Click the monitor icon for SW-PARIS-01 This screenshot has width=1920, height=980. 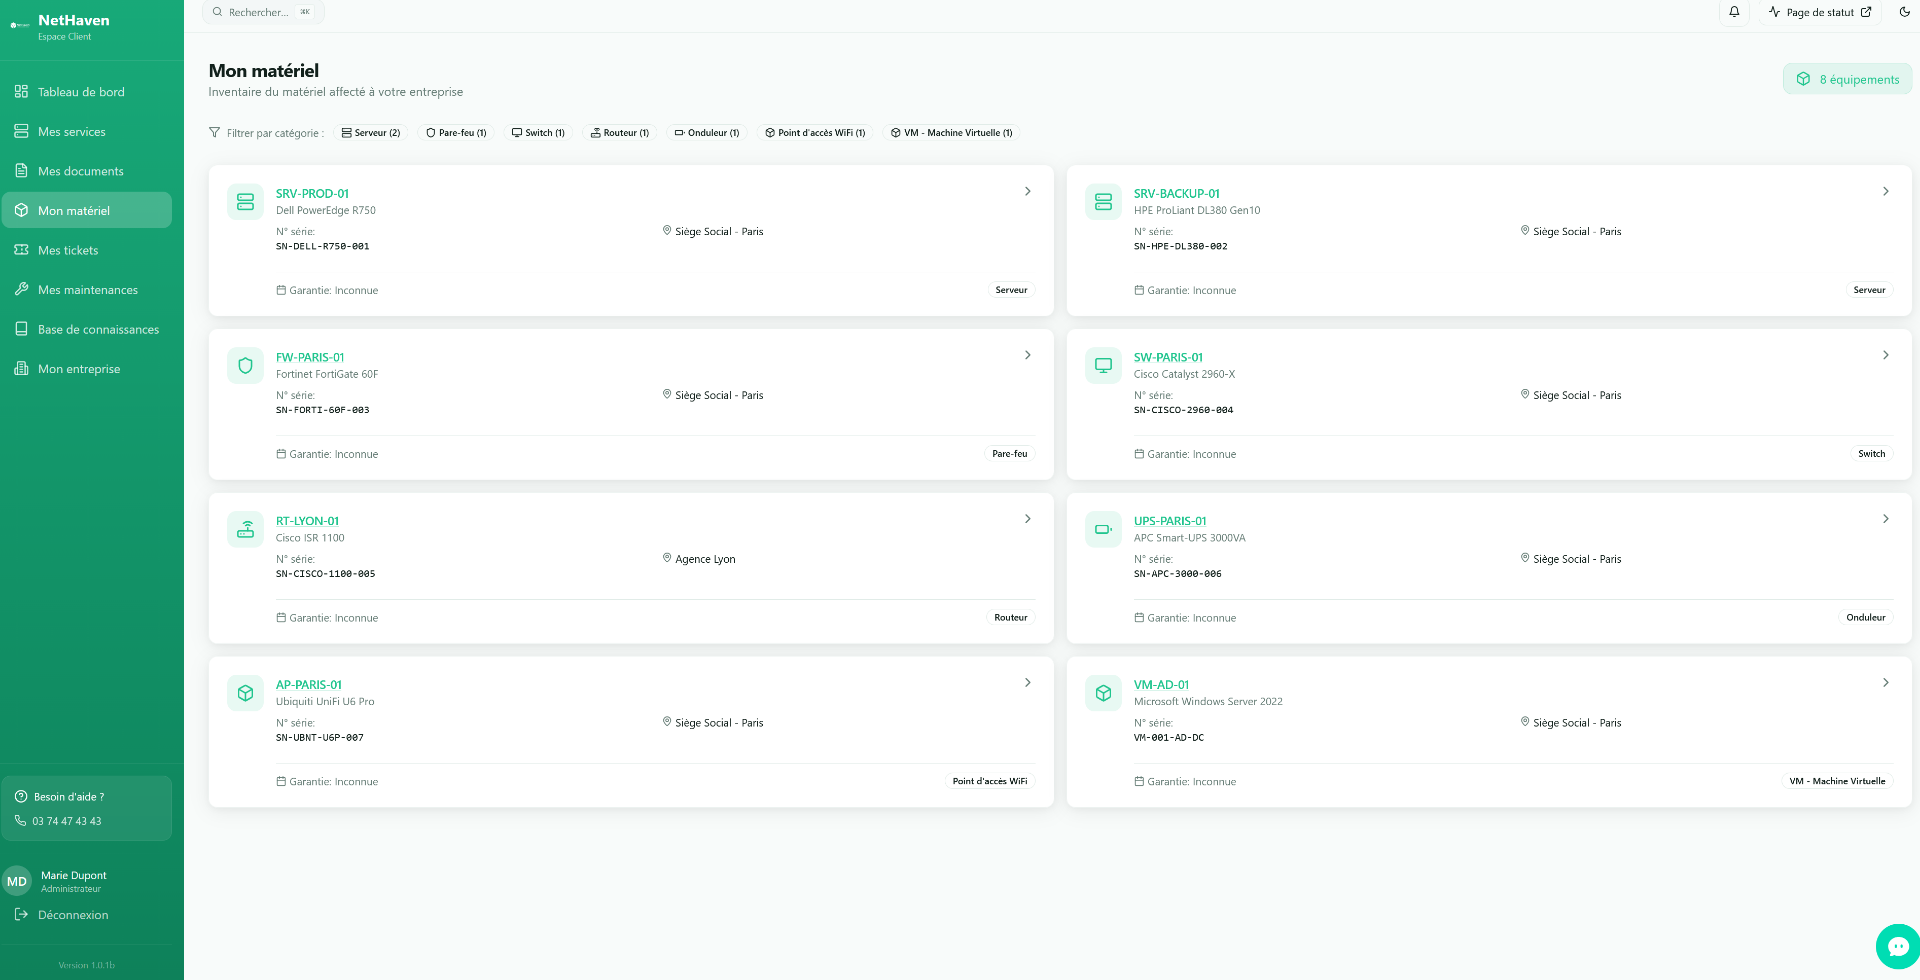(x=1103, y=366)
